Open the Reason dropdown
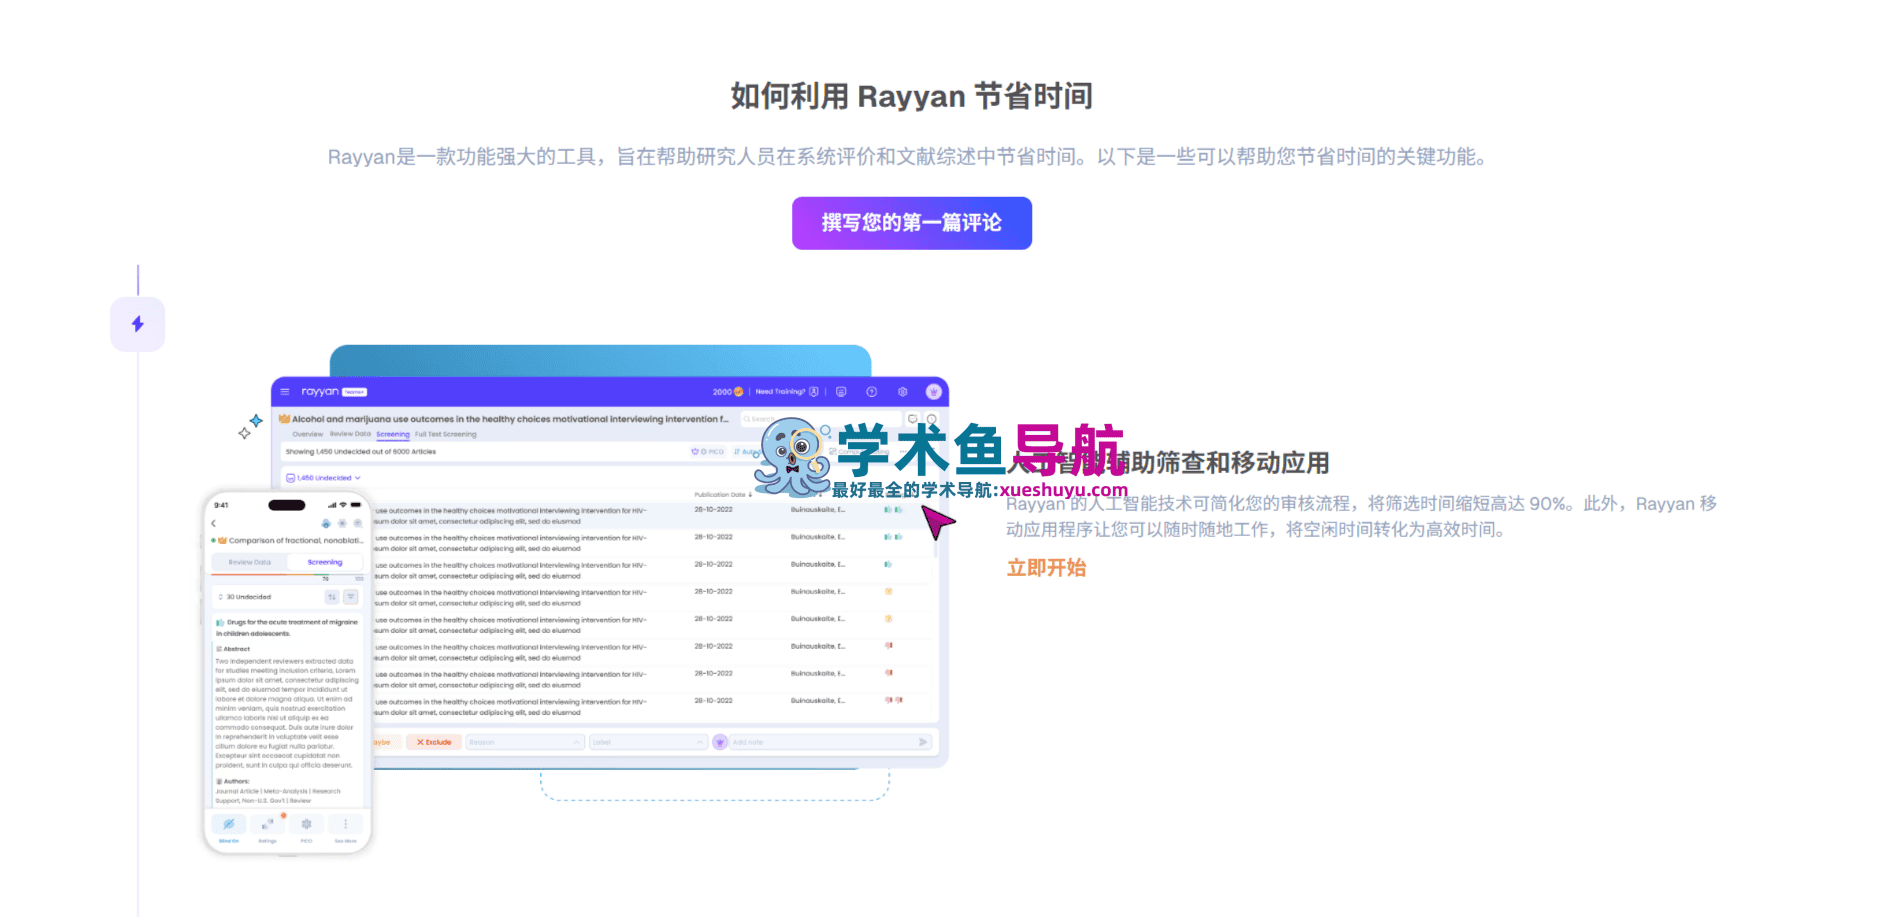 525,742
